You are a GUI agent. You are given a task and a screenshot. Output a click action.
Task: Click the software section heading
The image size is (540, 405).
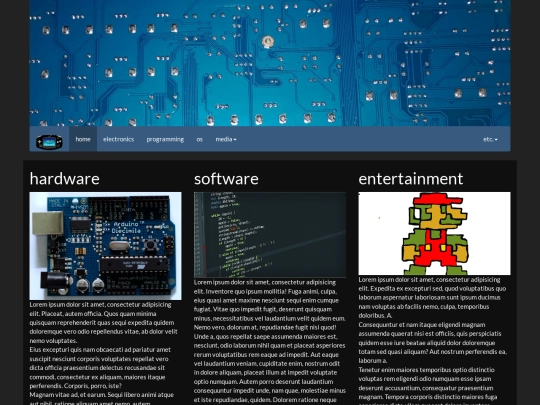pos(226,179)
